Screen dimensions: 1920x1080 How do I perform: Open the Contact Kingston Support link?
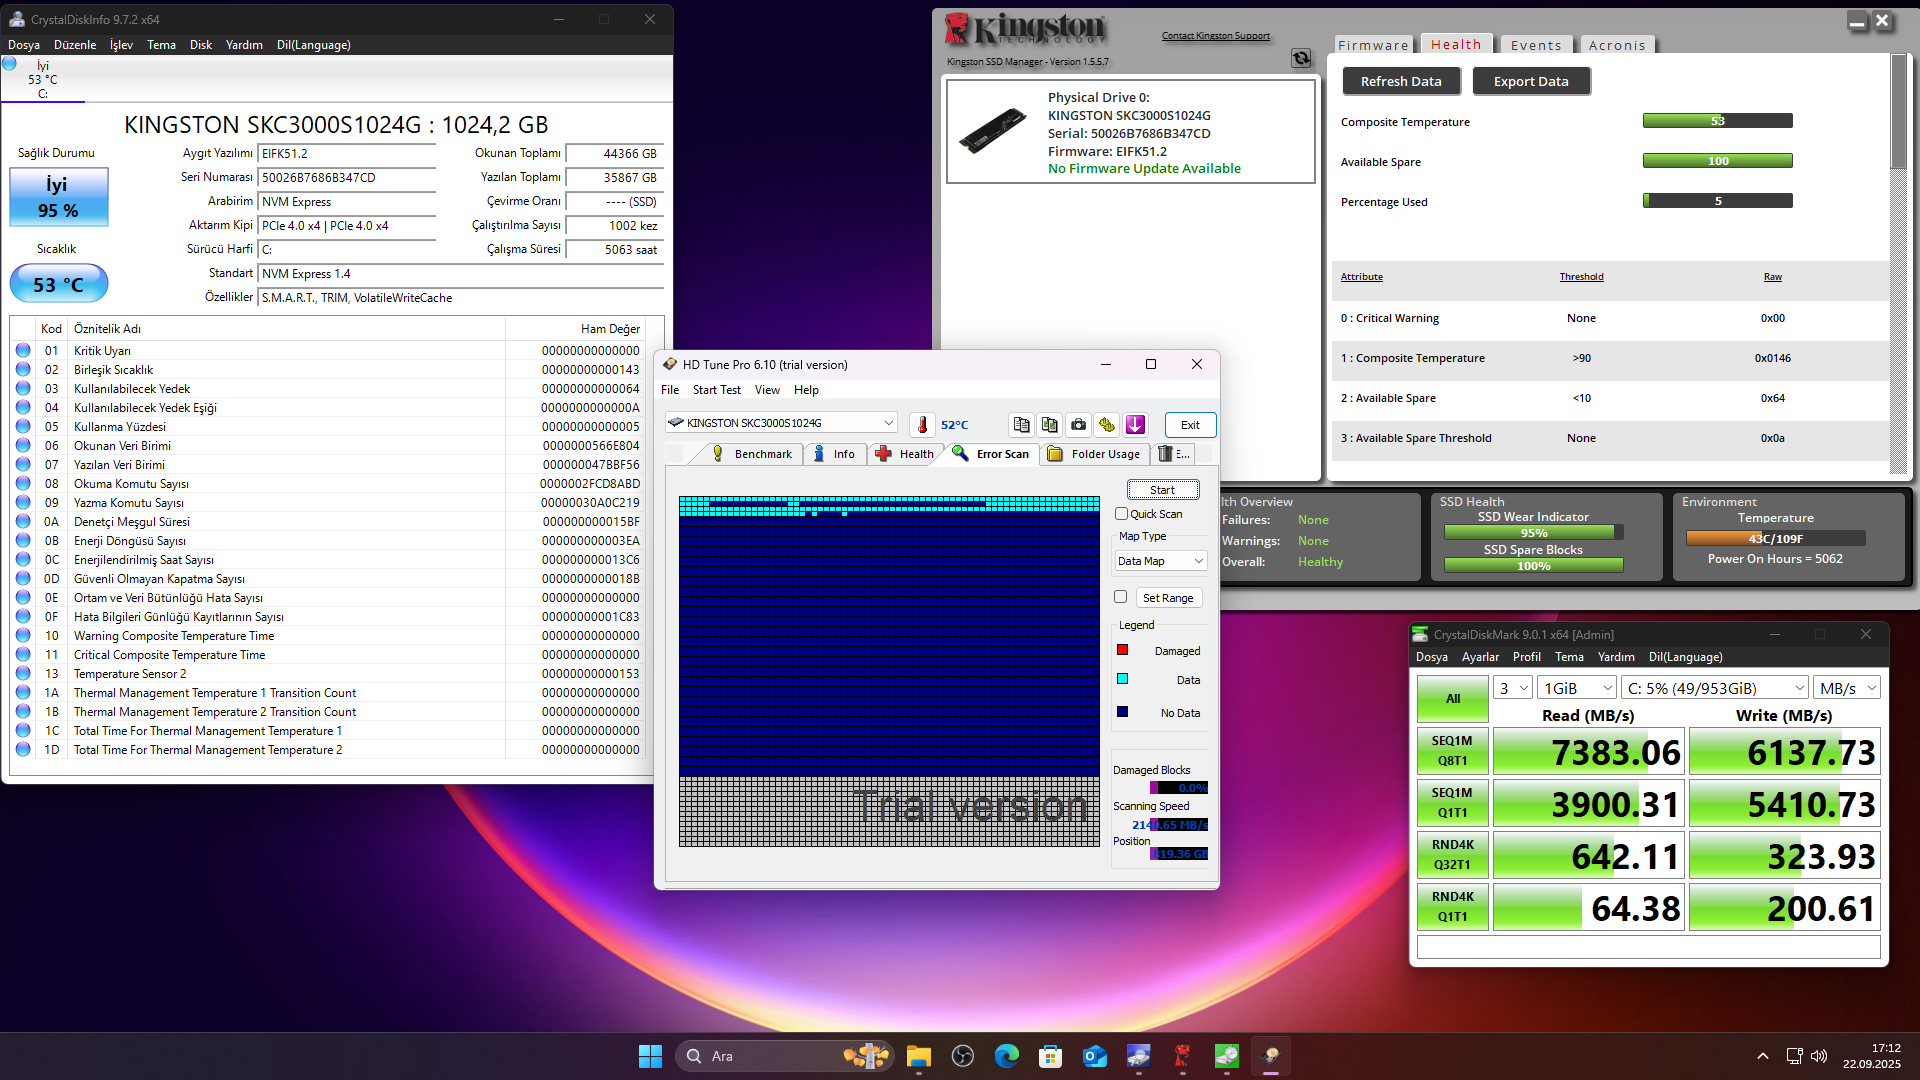[1215, 36]
